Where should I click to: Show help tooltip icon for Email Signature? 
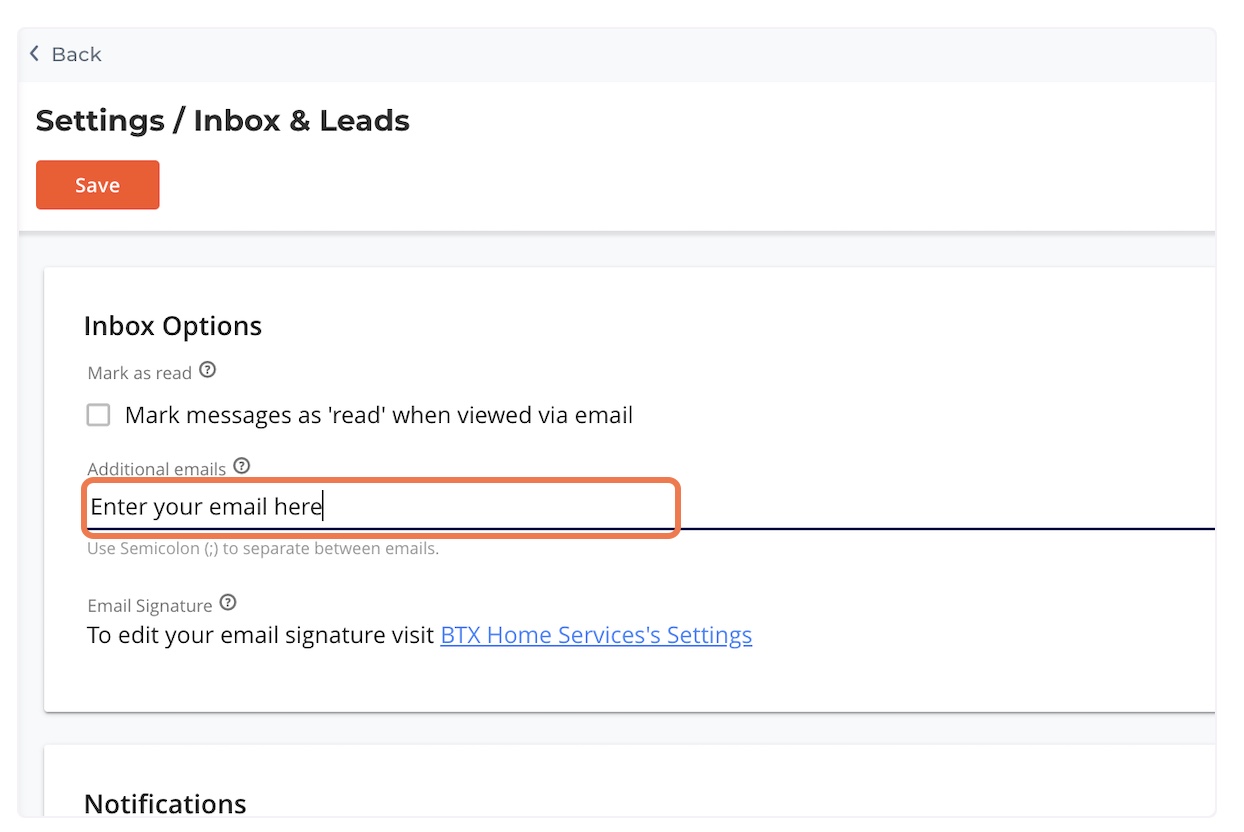click(228, 603)
